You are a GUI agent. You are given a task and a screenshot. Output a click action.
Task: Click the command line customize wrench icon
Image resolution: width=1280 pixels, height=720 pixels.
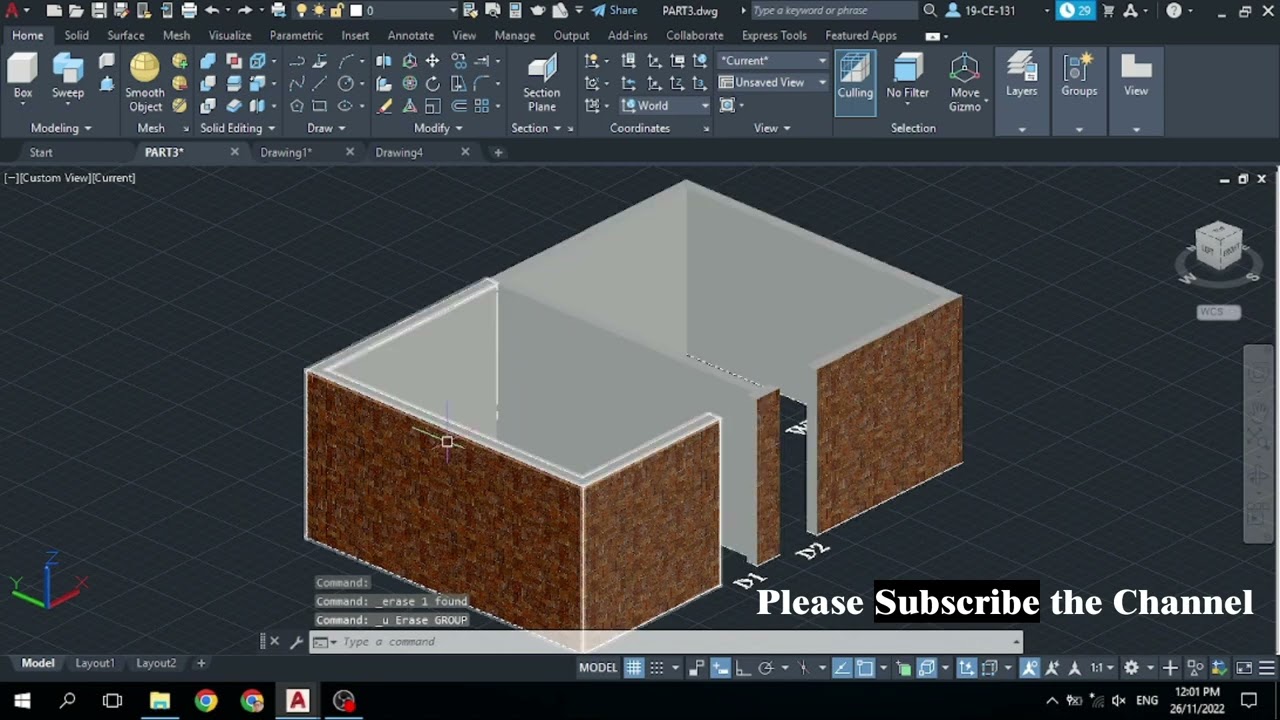tap(296, 642)
